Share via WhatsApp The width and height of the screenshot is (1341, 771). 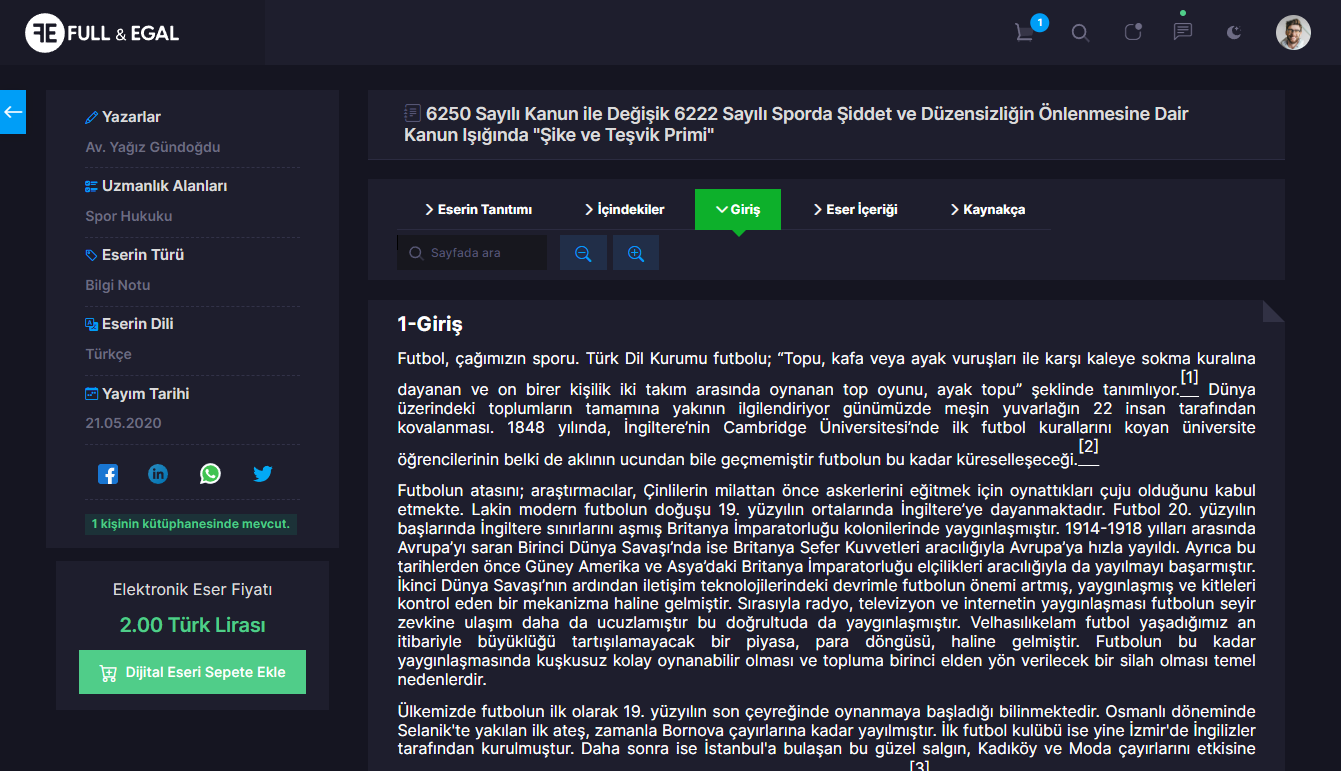[210, 474]
